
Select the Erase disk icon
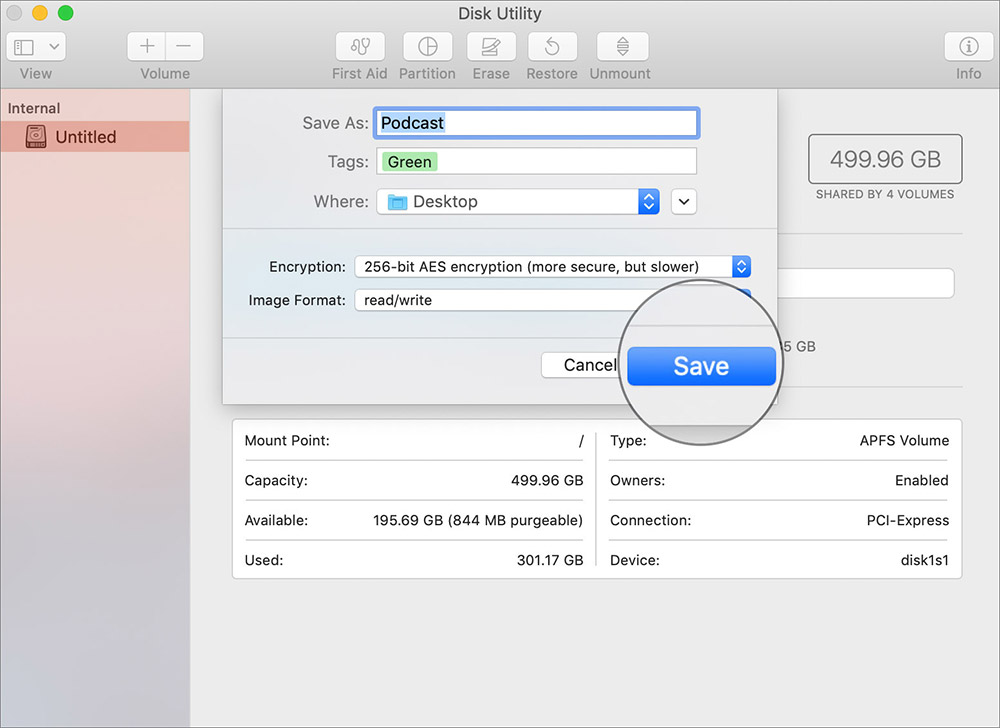tap(491, 47)
